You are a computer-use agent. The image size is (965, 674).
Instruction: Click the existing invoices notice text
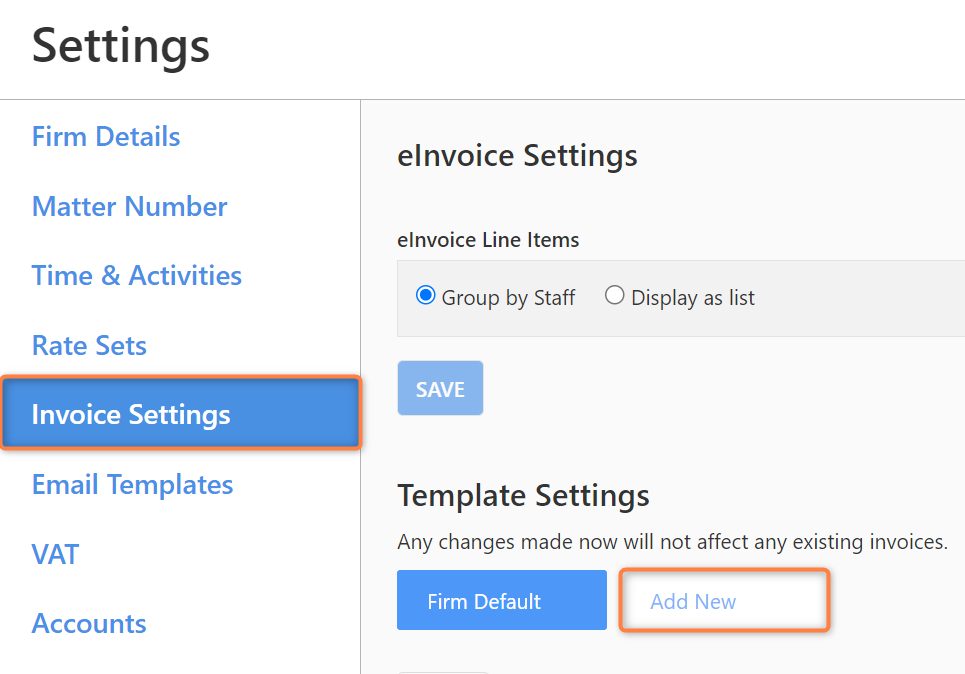tap(672, 542)
